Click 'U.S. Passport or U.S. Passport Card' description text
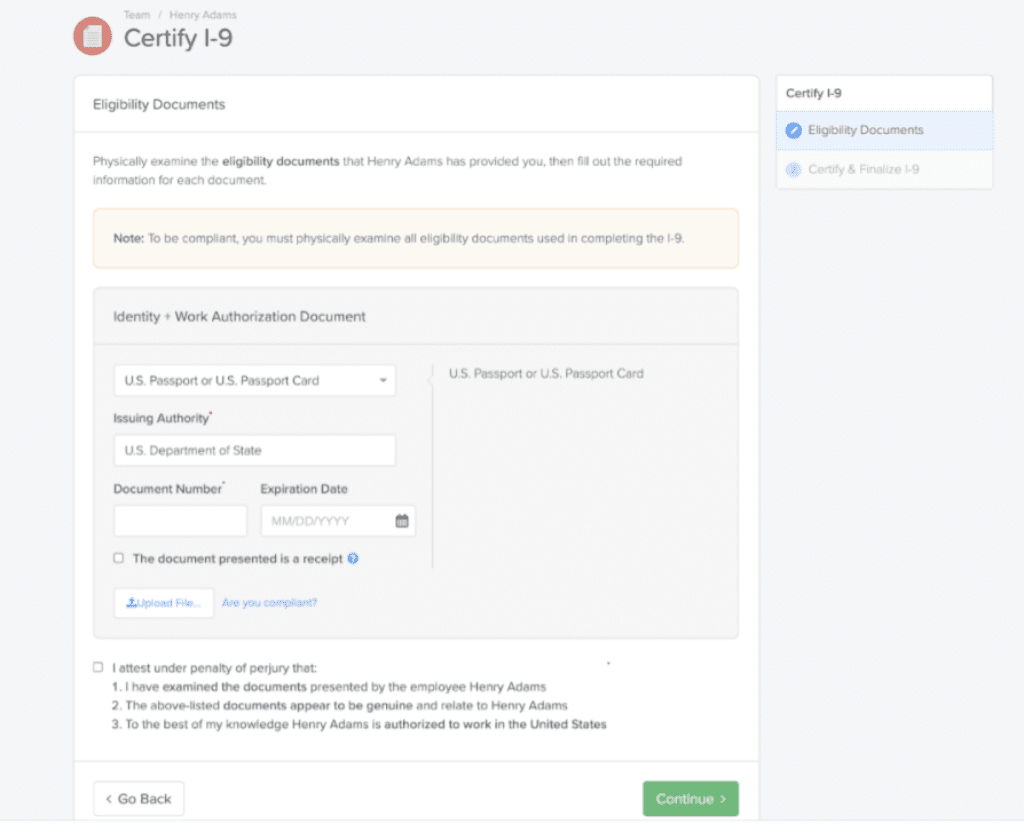The width and height of the screenshot is (1024, 824). point(546,373)
